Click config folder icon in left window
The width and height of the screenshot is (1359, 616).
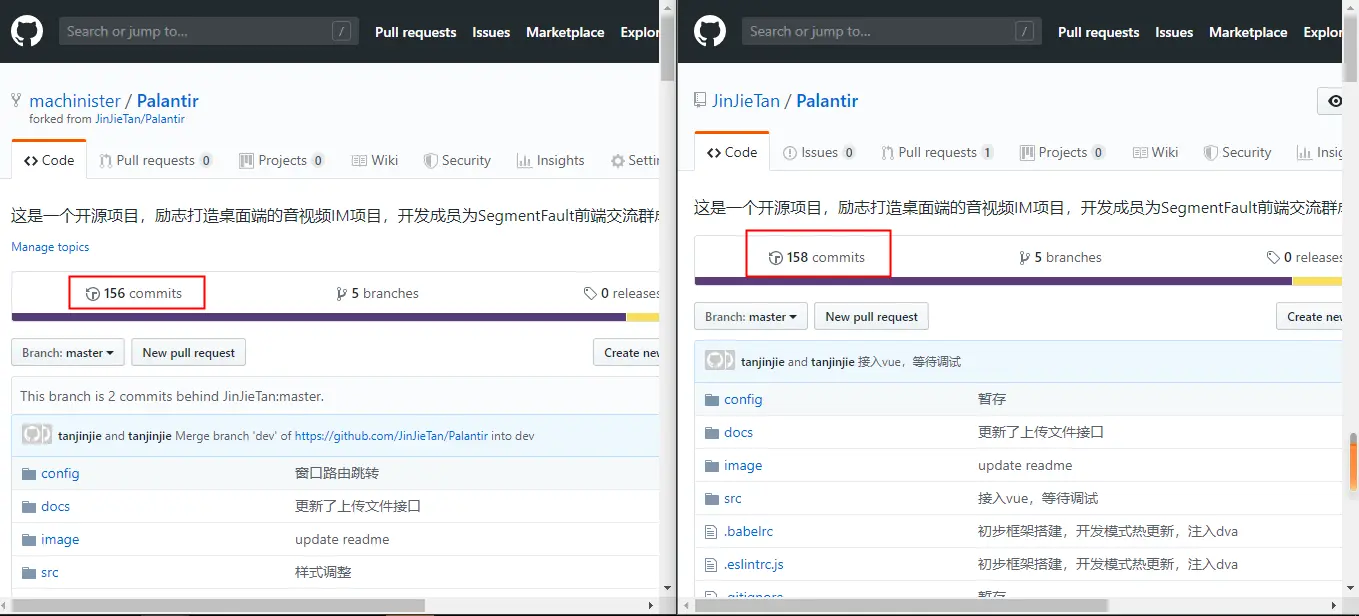27,473
